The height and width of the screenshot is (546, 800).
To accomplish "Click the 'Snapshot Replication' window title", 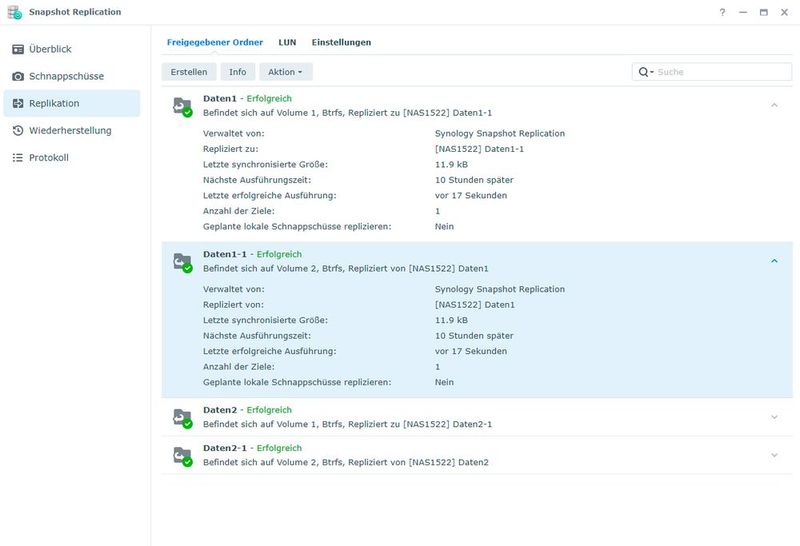I will click(x=75, y=12).
